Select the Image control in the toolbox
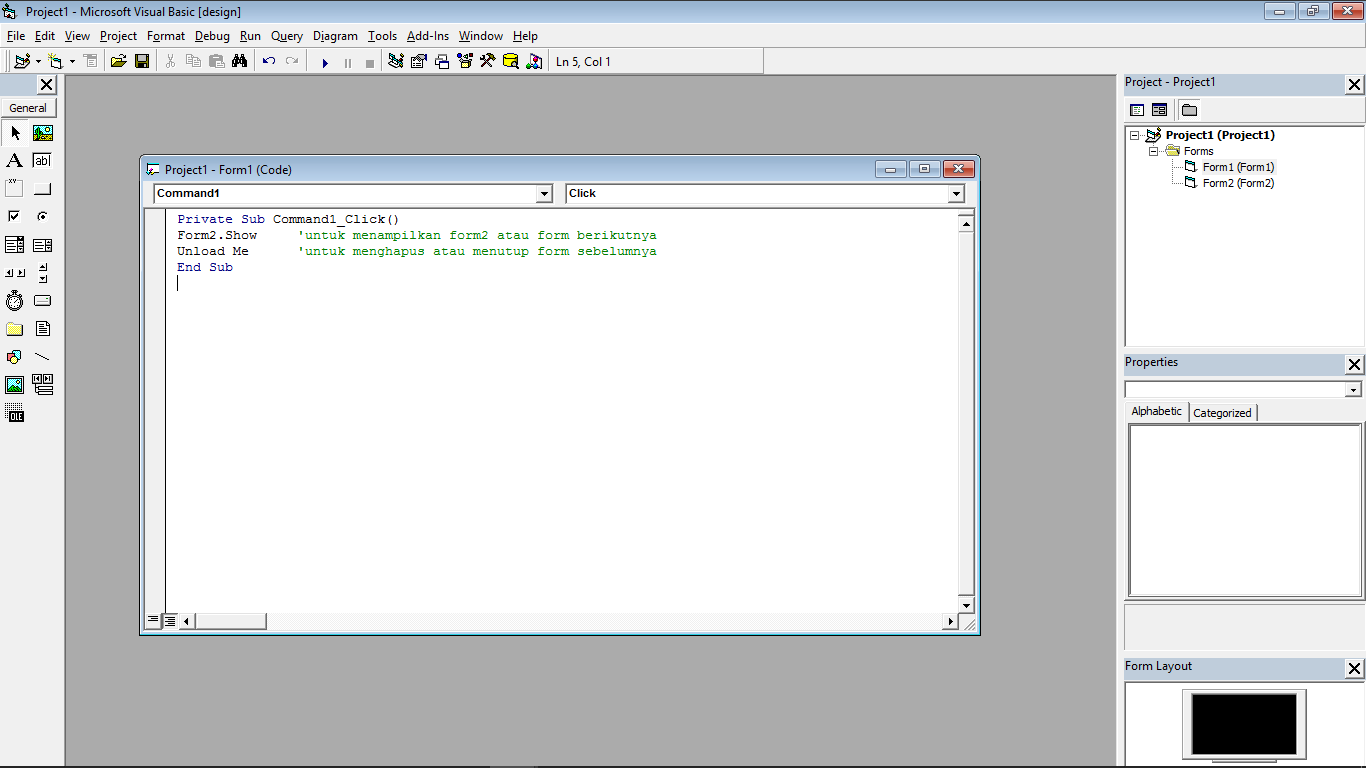Viewport: 1366px width, 768px height. point(14,384)
